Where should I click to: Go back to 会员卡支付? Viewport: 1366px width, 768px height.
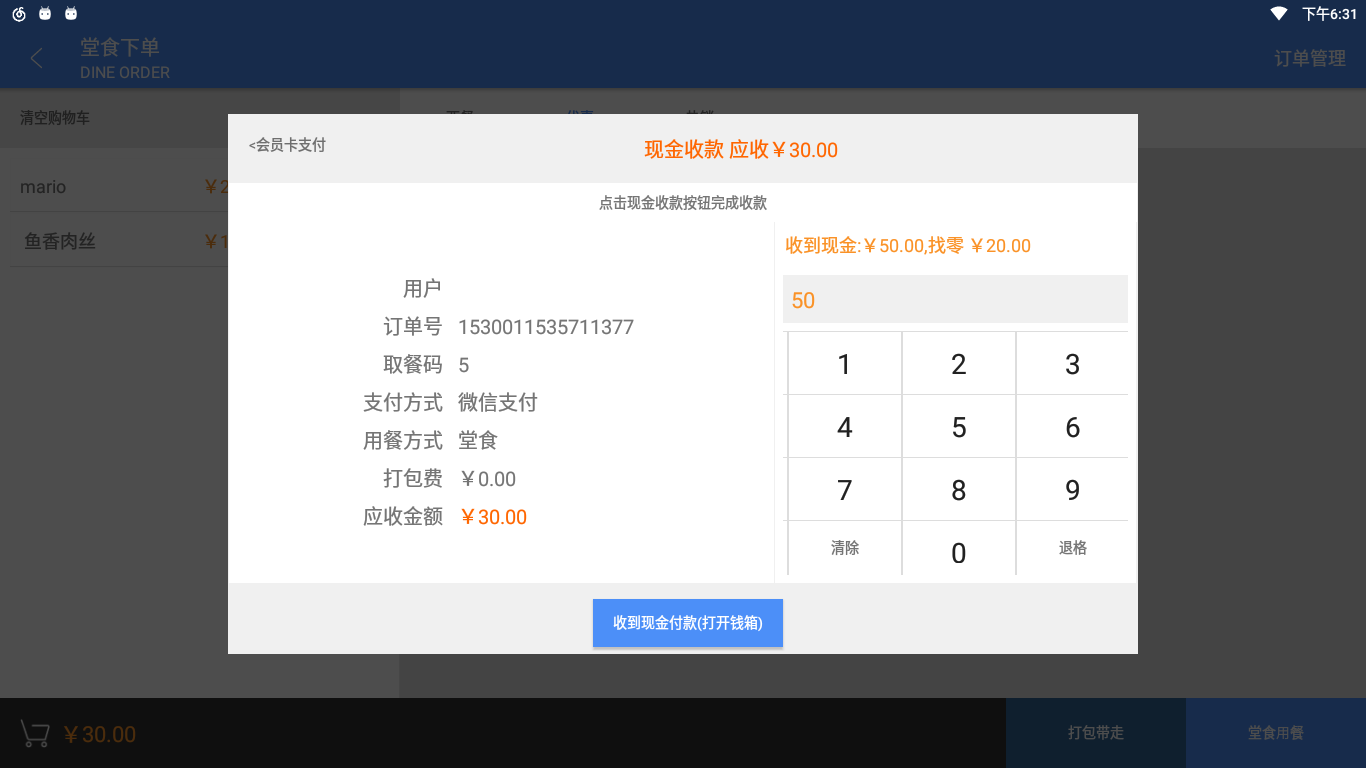point(288,145)
